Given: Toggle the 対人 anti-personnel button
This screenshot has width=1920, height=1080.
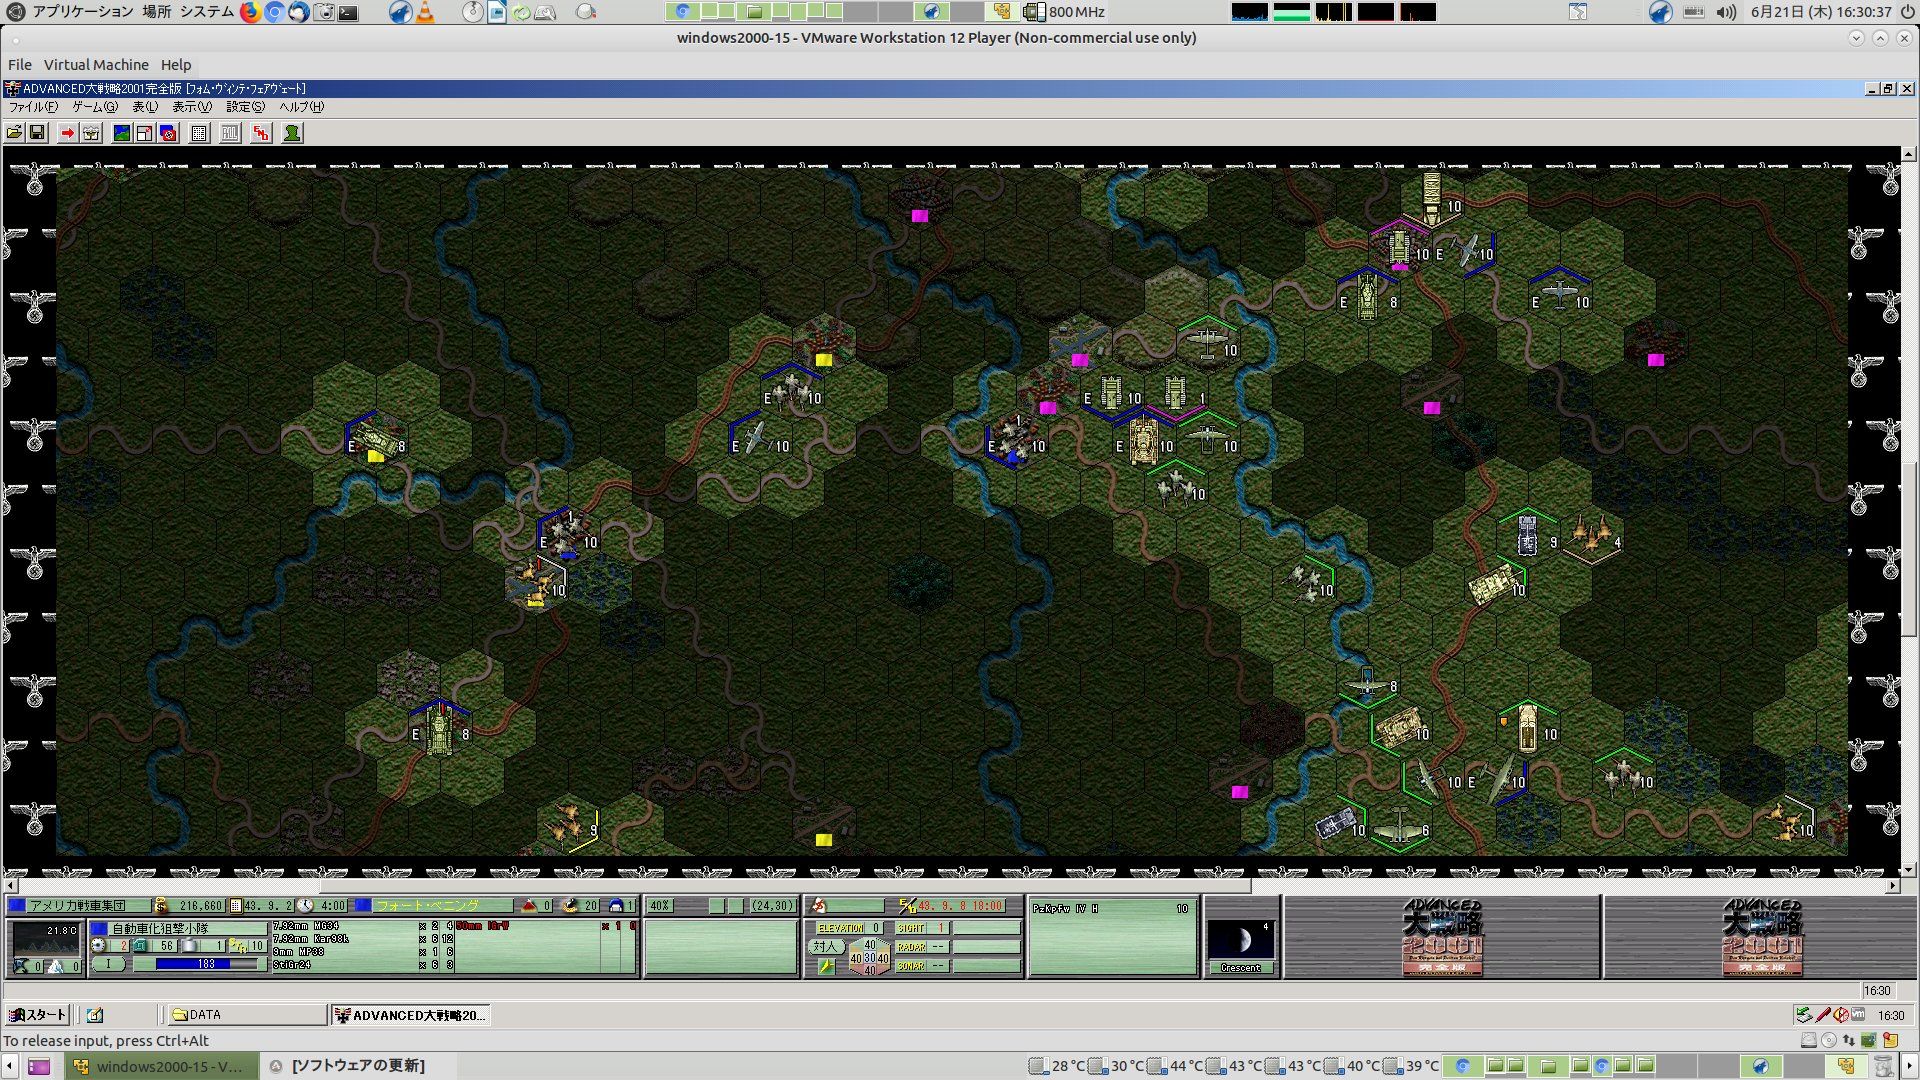Looking at the screenshot, I should point(825,946).
